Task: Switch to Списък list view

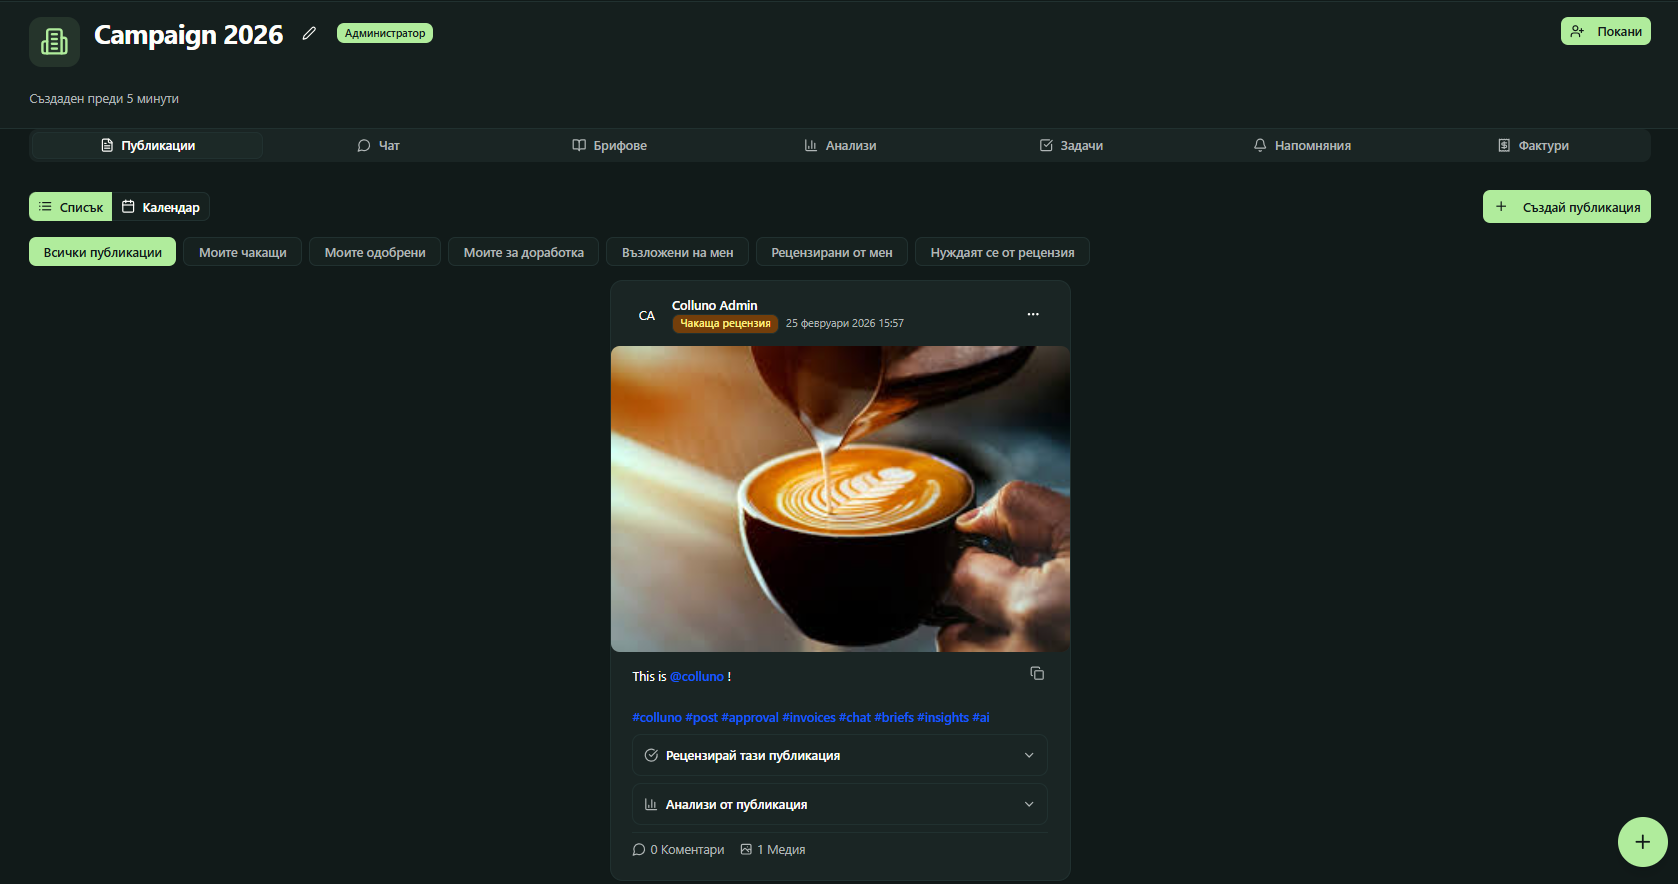Action: [71, 207]
